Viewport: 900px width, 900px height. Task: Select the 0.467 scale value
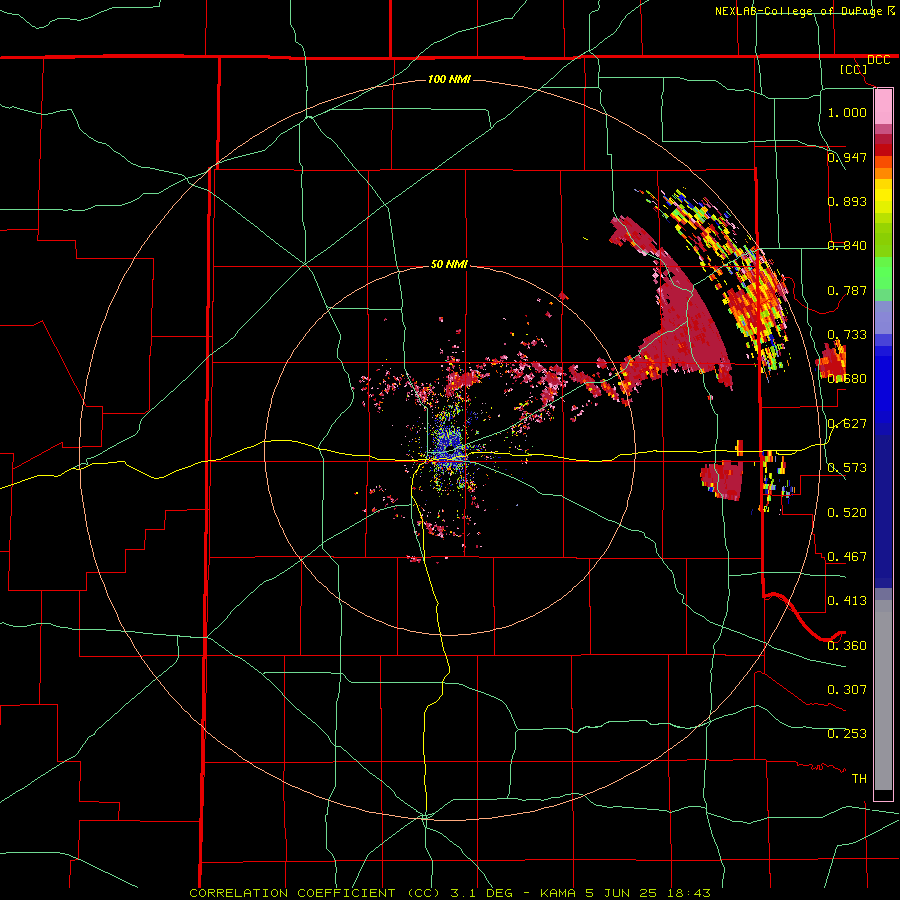tap(847, 556)
